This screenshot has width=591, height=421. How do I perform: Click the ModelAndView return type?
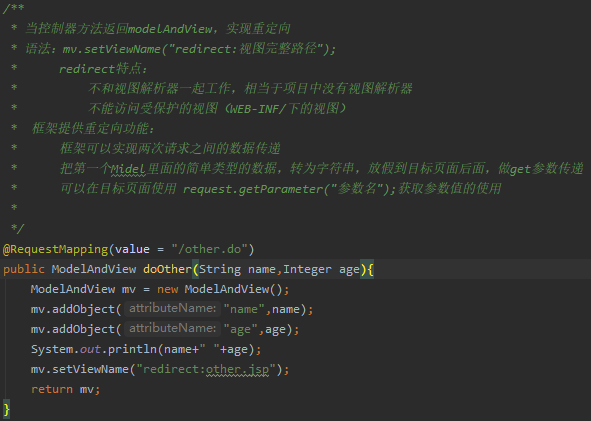(93, 269)
